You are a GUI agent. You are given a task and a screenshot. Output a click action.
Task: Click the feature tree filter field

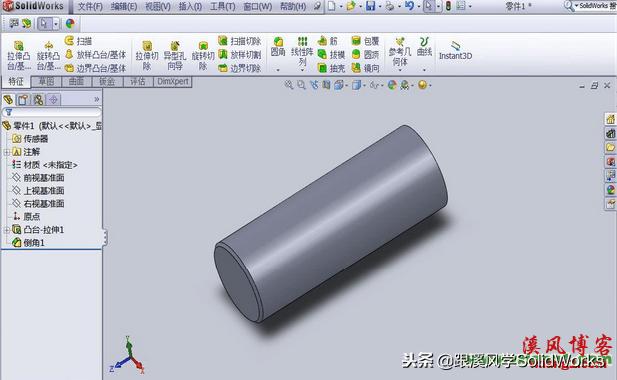pyautogui.click(x=52, y=112)
